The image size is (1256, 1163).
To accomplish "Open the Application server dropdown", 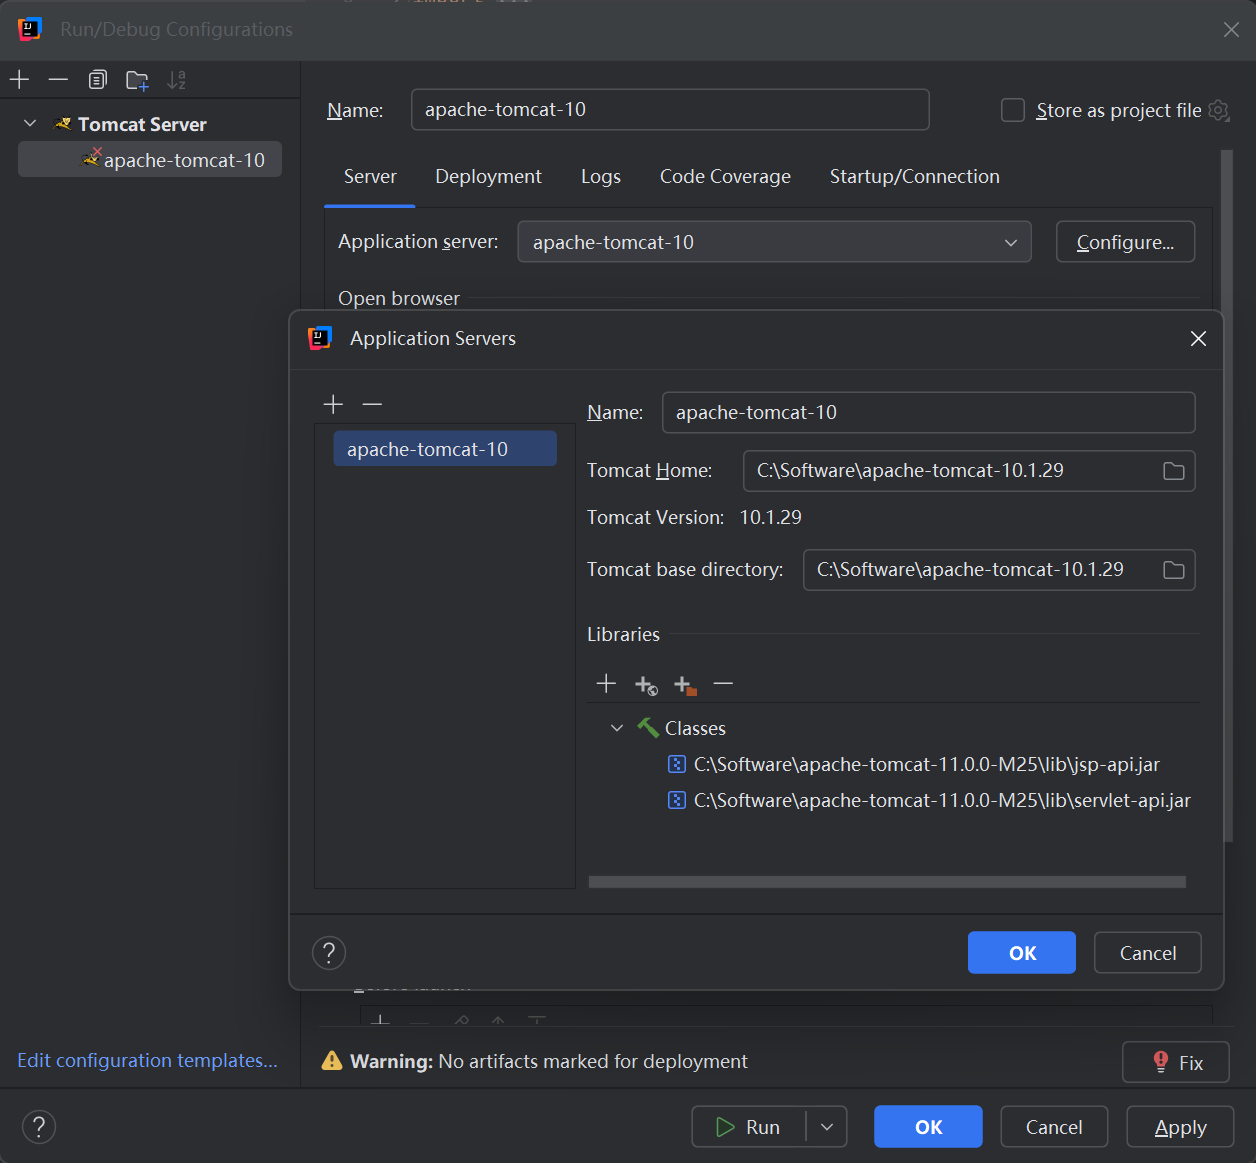I will click(x=774, y=242).
